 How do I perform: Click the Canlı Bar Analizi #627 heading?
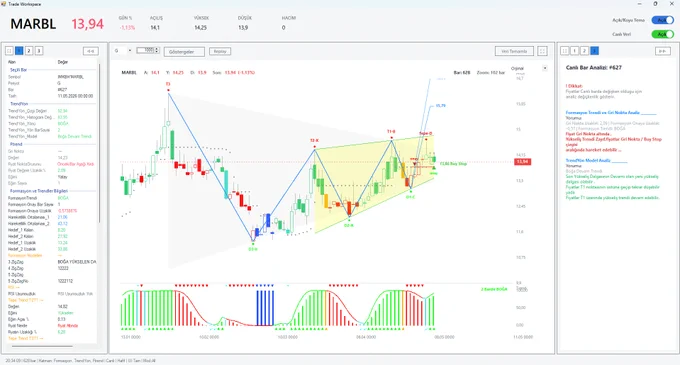pyautogui.click(x=594, y=68)
